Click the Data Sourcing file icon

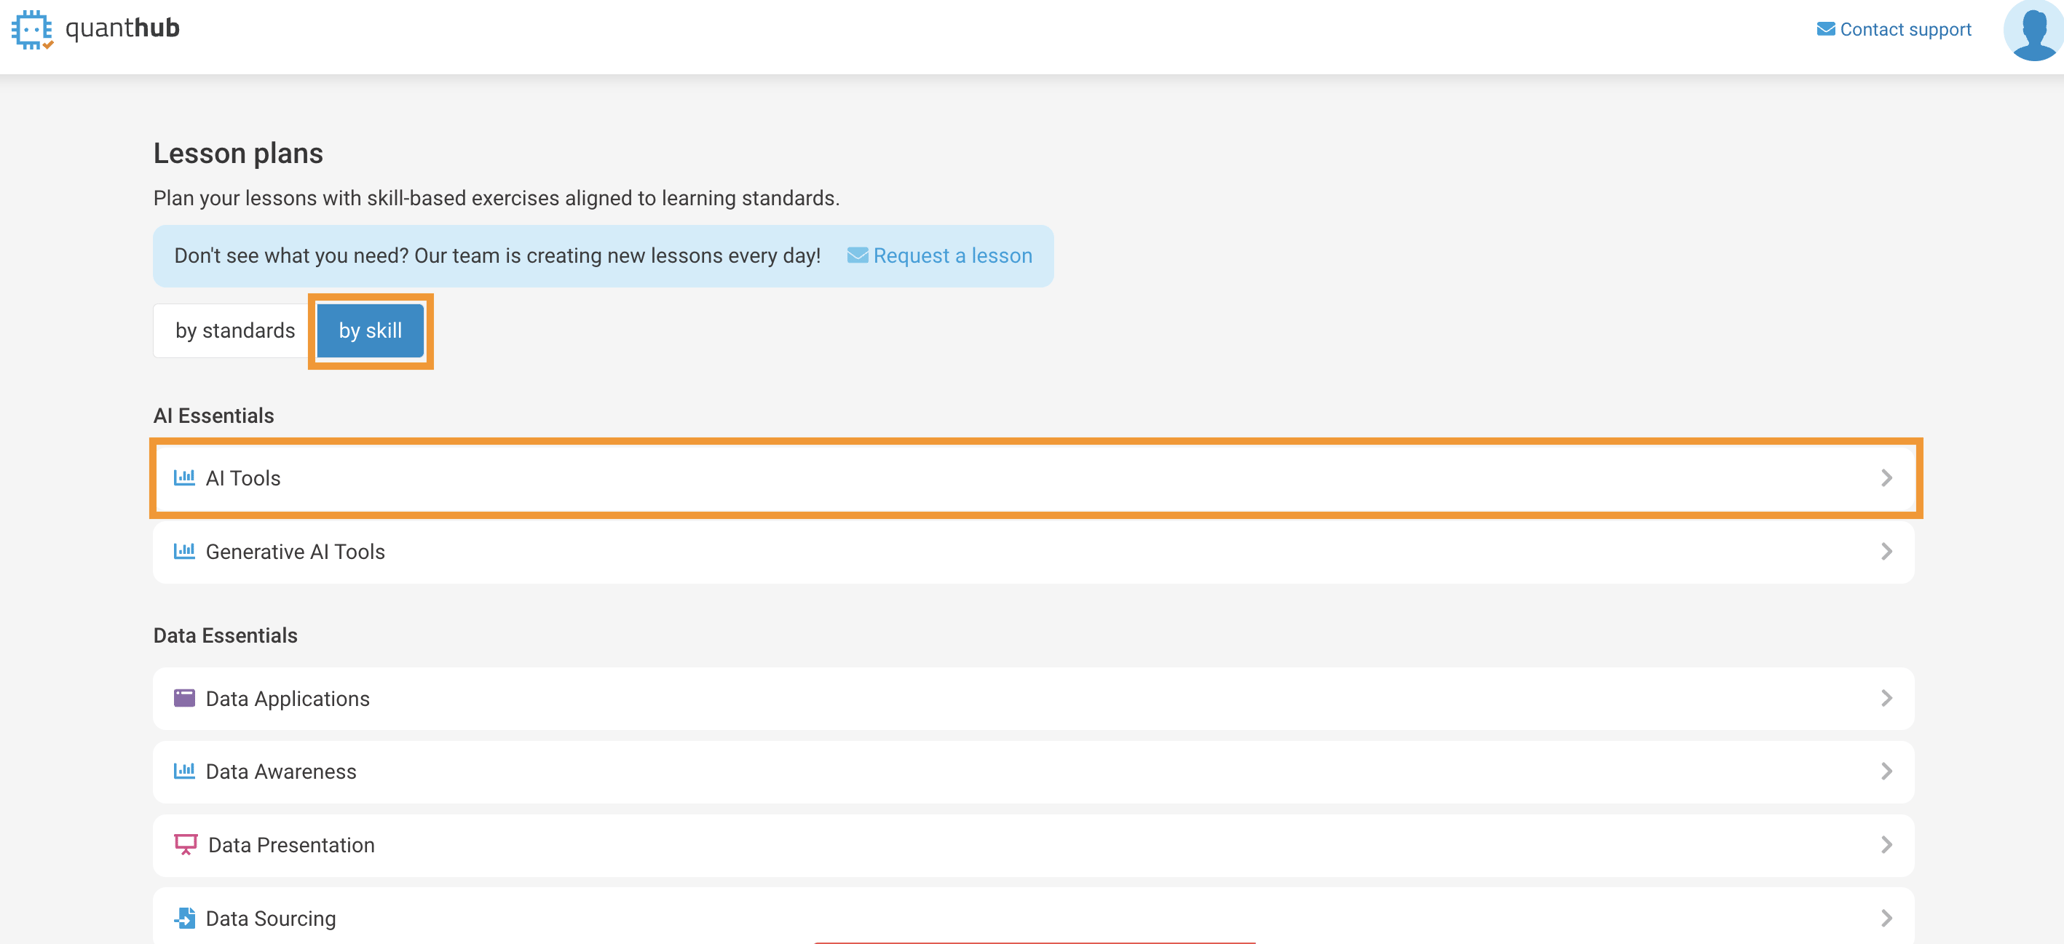click(185, 918)
